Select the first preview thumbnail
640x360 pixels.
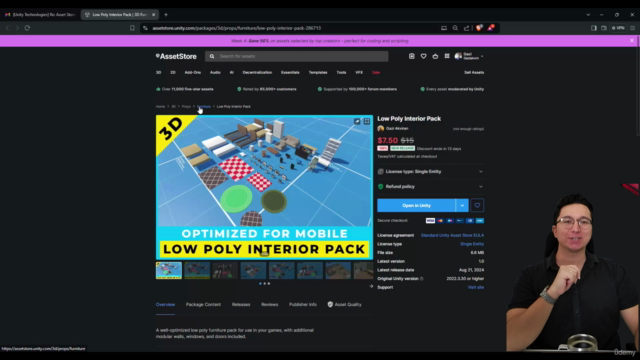coord(169,271)
